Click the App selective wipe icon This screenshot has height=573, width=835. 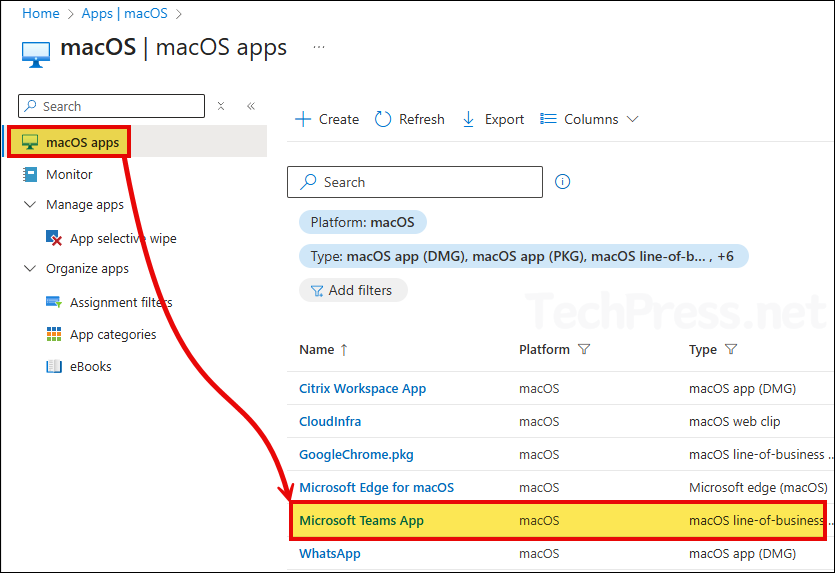(x=54, y=238)
